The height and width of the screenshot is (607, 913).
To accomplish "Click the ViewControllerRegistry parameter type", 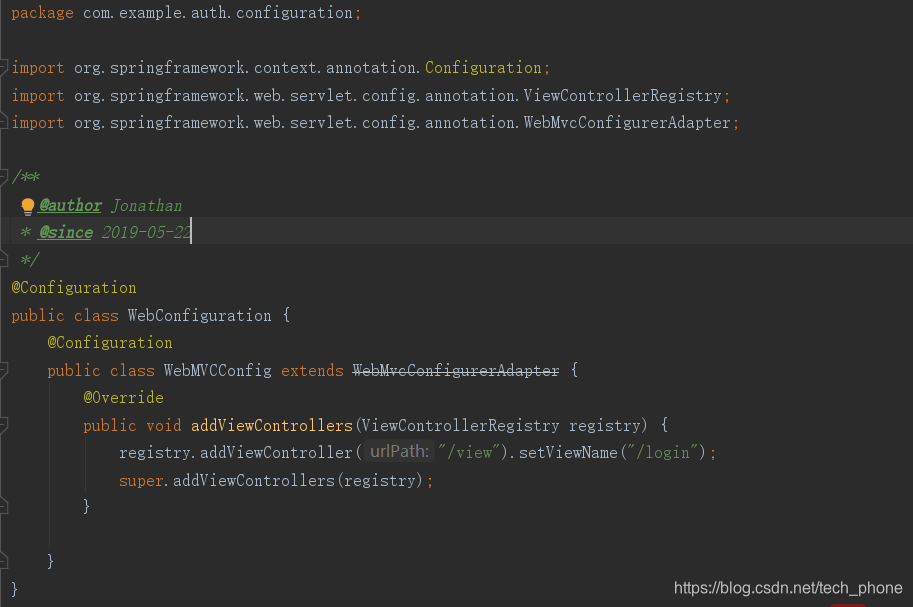I will 461,426.
